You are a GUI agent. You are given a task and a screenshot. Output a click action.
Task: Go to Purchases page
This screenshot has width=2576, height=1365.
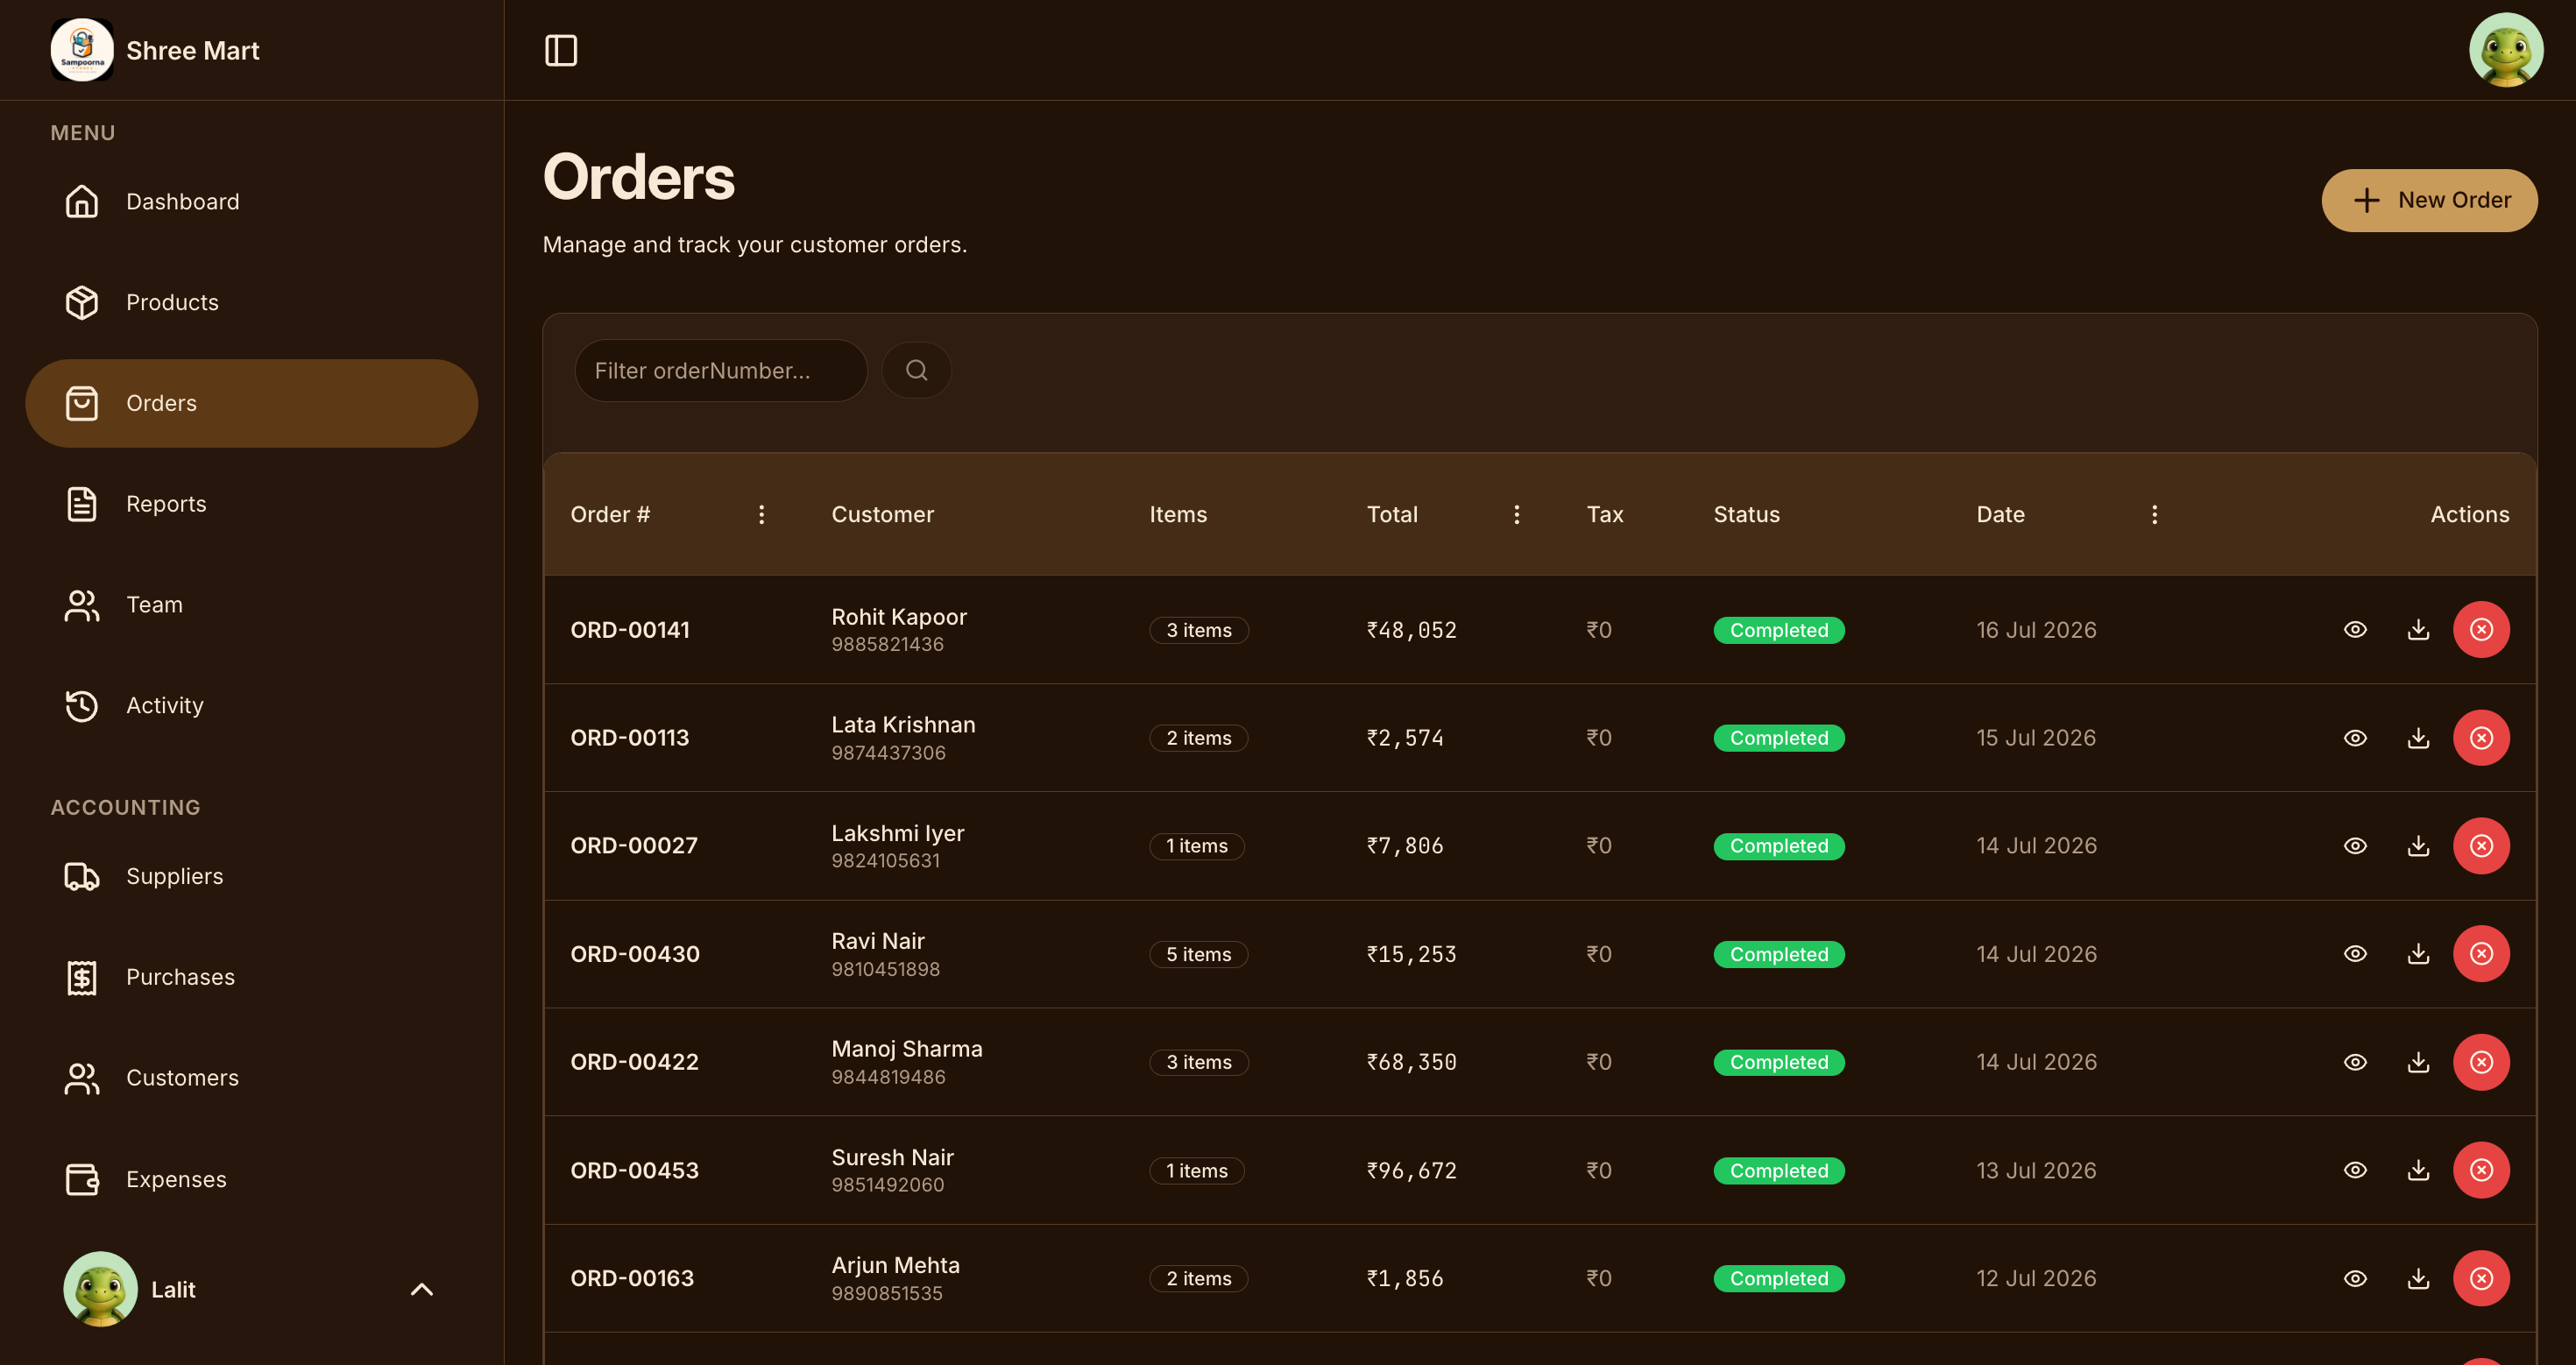pyautogui.click(x=252, y=977)
